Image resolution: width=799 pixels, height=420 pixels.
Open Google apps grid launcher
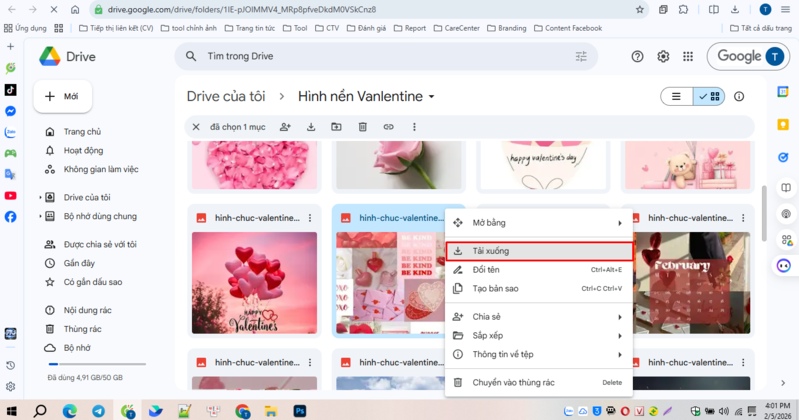688,56
